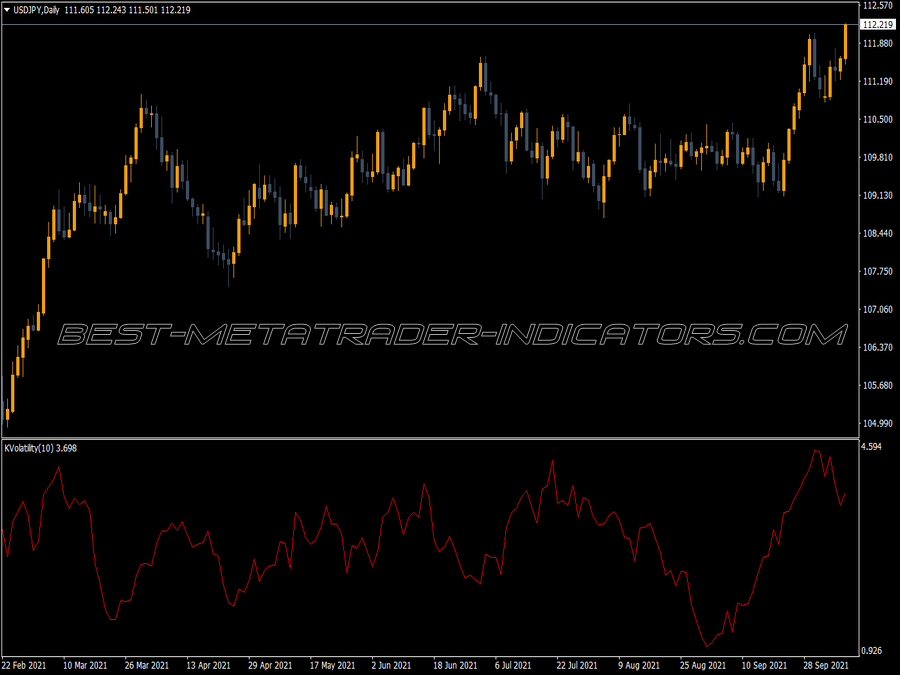
Task: Click the 104.990 price scale value
Action: (878, 423)
